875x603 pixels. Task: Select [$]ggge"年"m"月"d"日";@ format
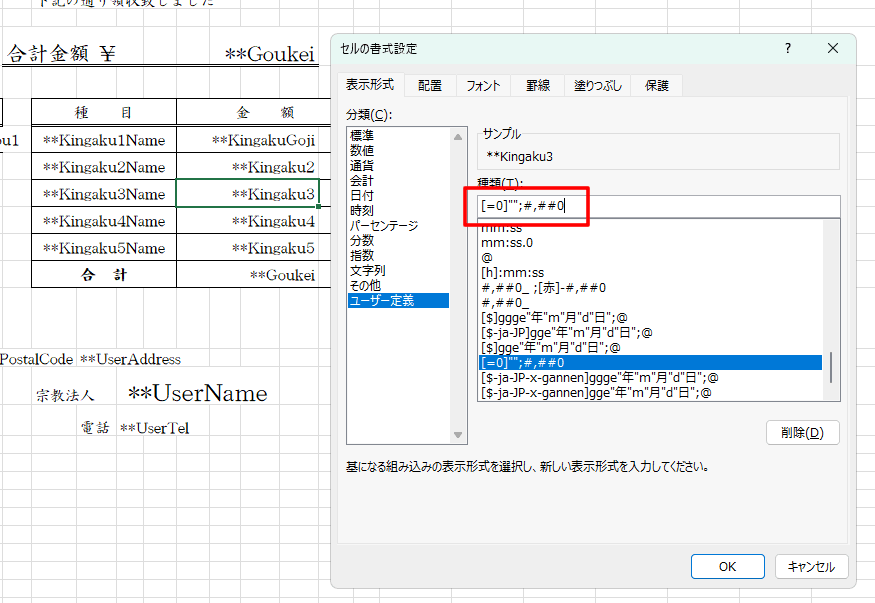(651, 318)
